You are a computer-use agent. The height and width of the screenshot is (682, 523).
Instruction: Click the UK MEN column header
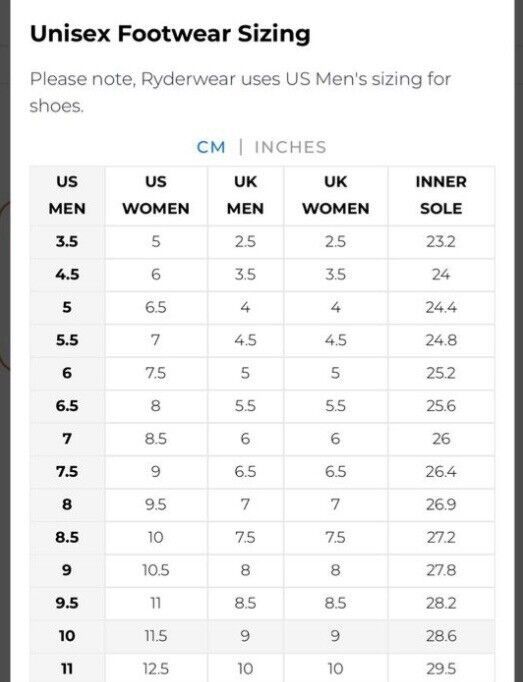(245, 195)
